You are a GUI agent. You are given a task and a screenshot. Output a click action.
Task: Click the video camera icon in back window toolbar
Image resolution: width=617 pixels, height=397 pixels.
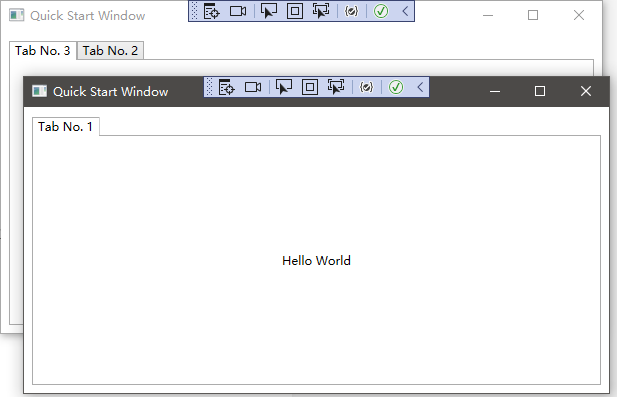238,11
